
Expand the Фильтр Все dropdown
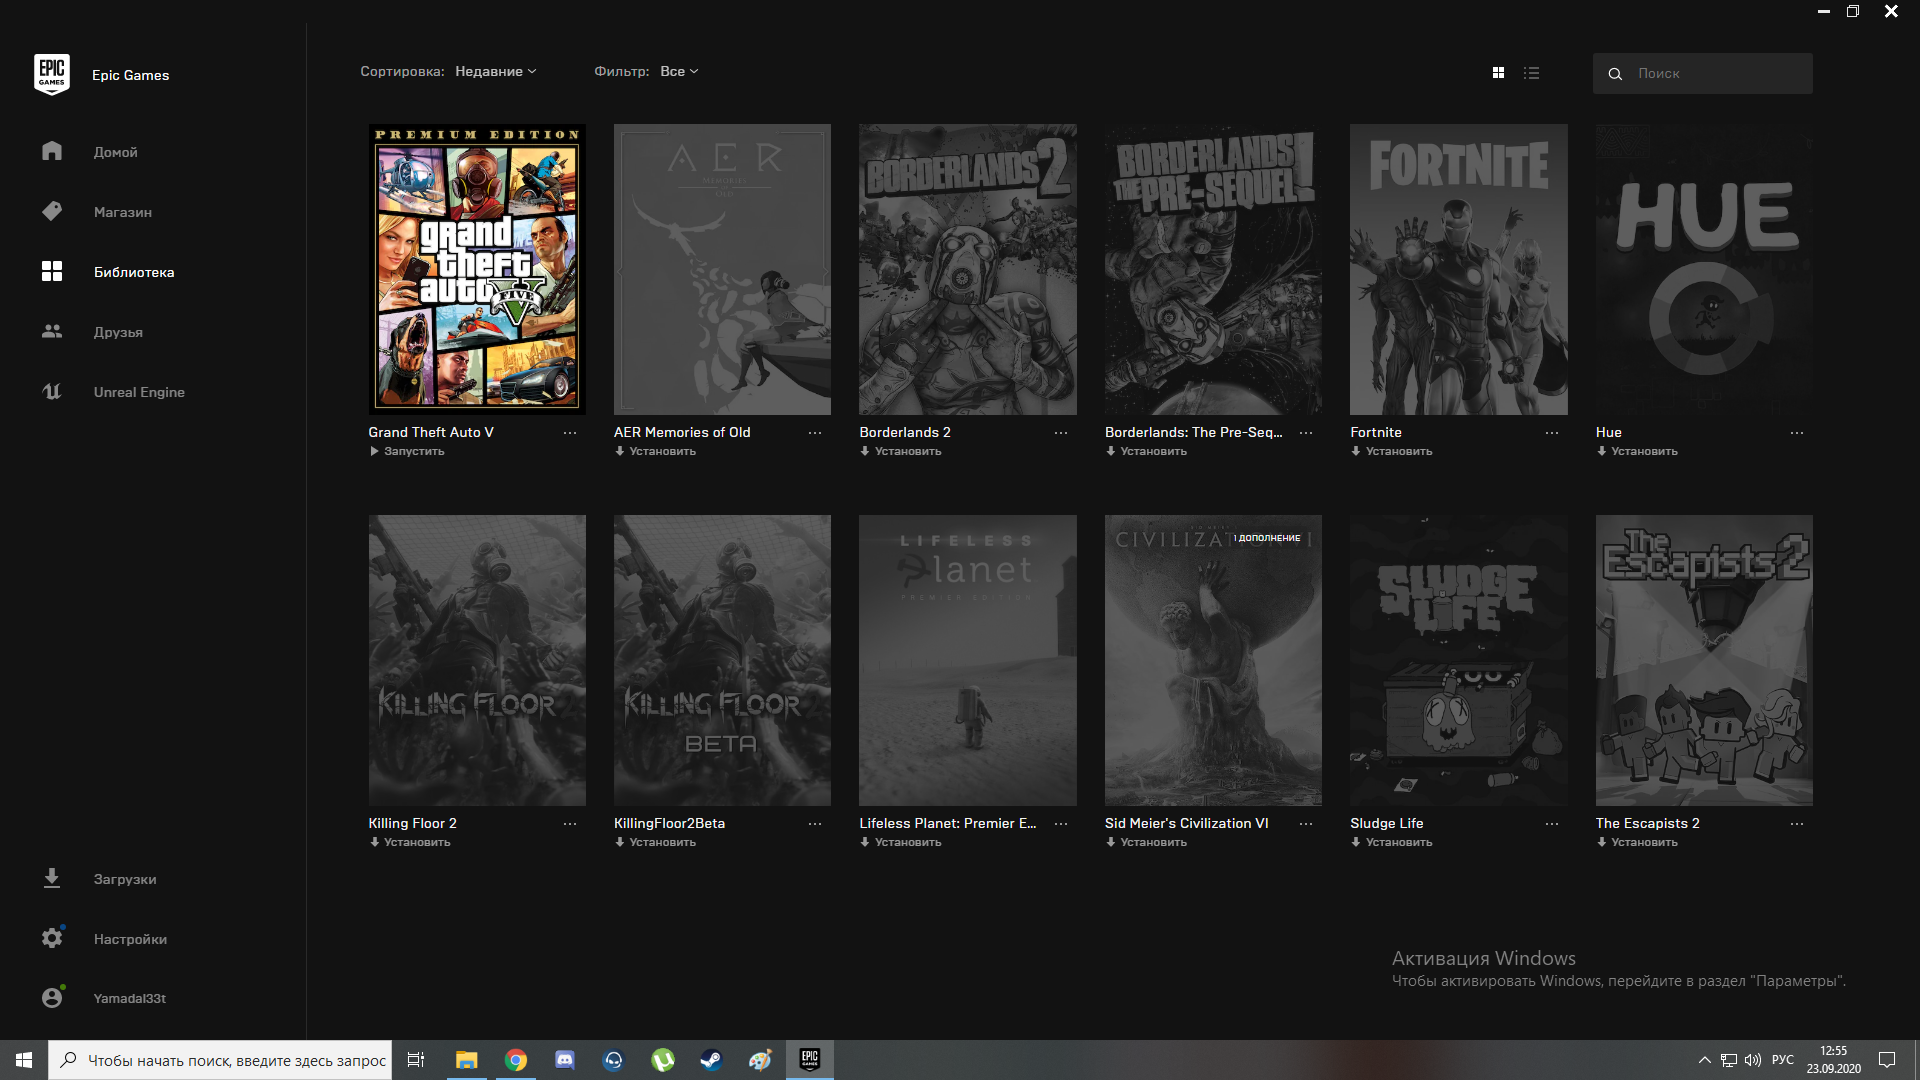679,72
